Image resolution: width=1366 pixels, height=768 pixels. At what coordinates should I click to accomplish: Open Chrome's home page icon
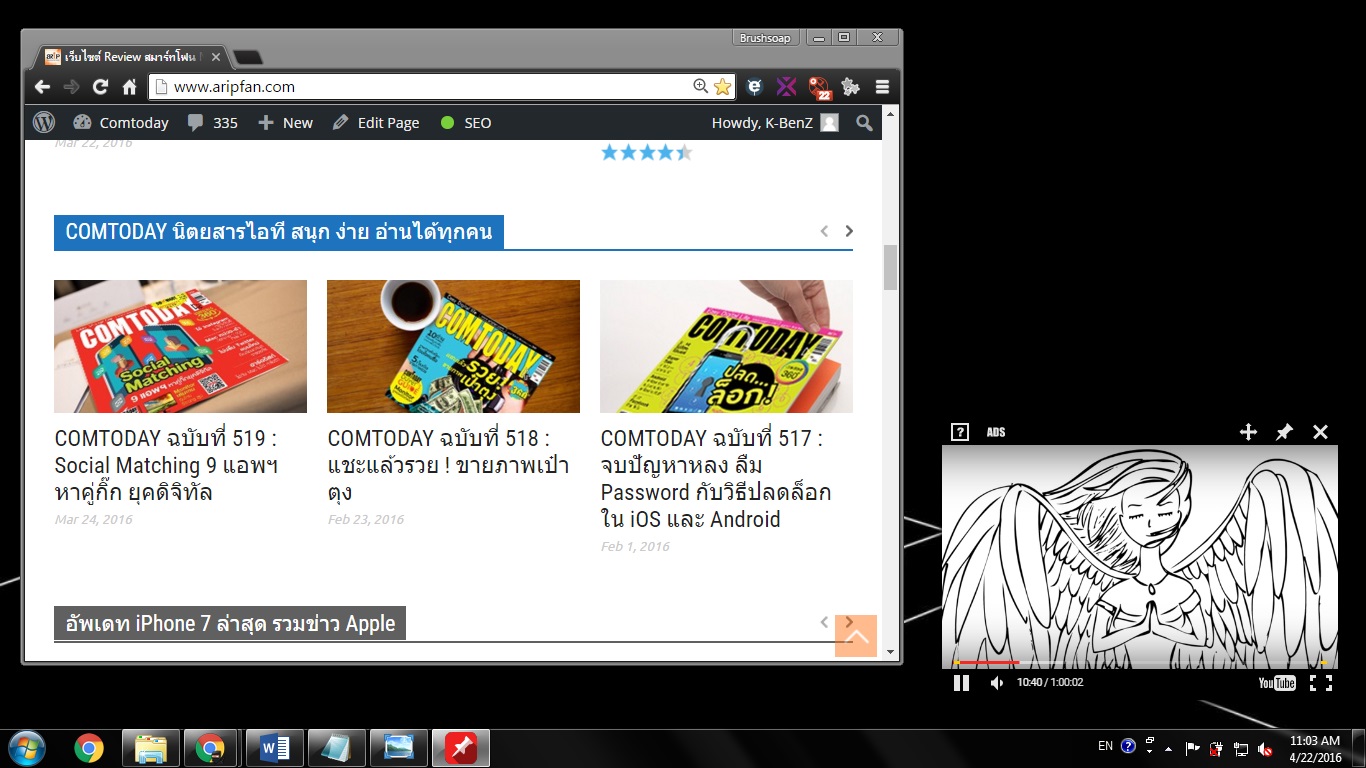[129, 87]
